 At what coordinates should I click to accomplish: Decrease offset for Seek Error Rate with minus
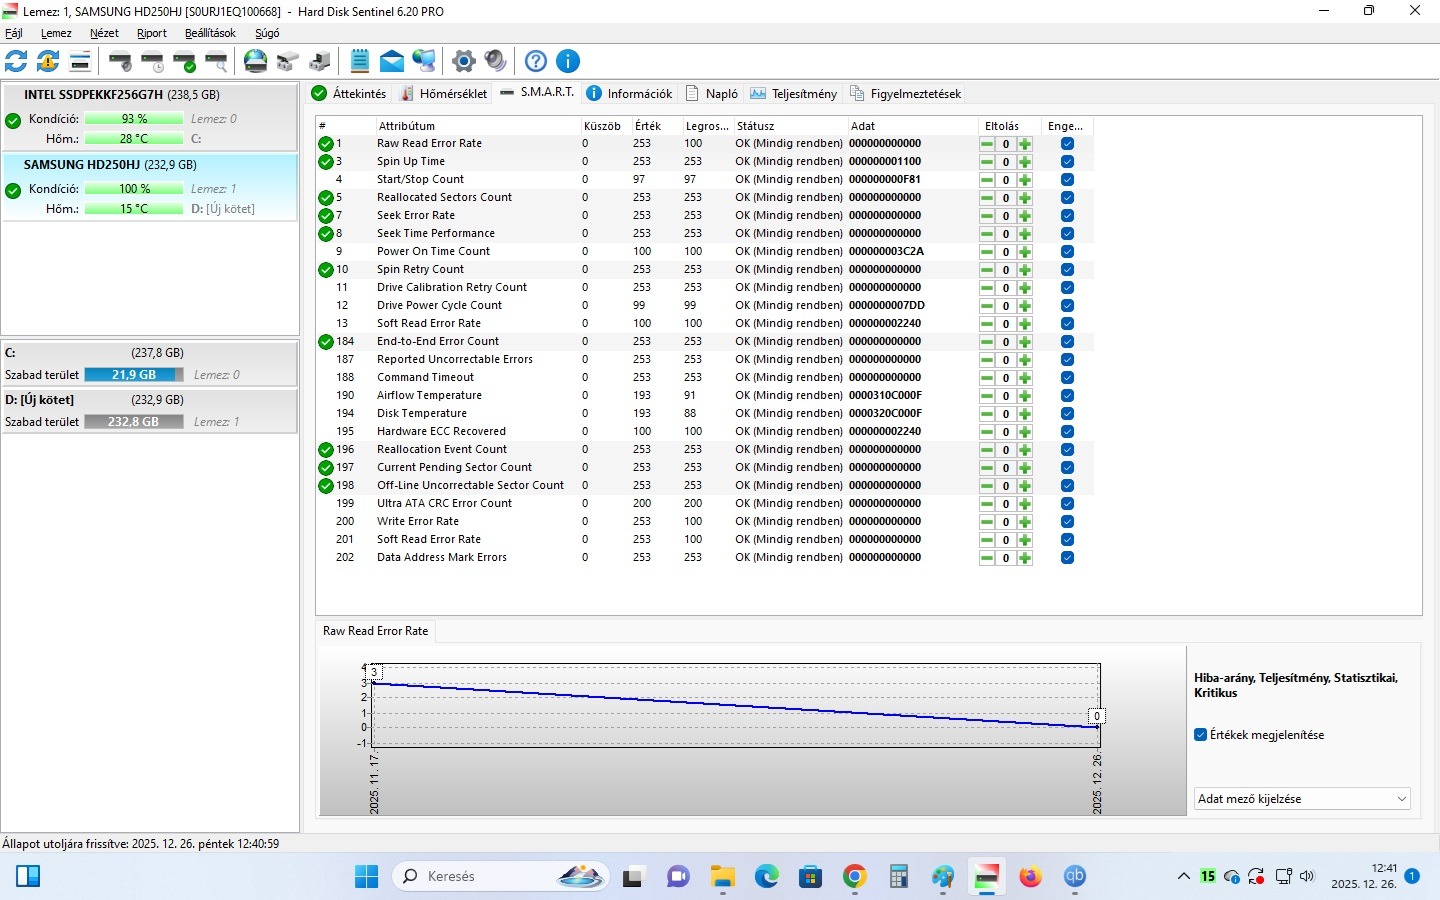(x=987, y=216)
